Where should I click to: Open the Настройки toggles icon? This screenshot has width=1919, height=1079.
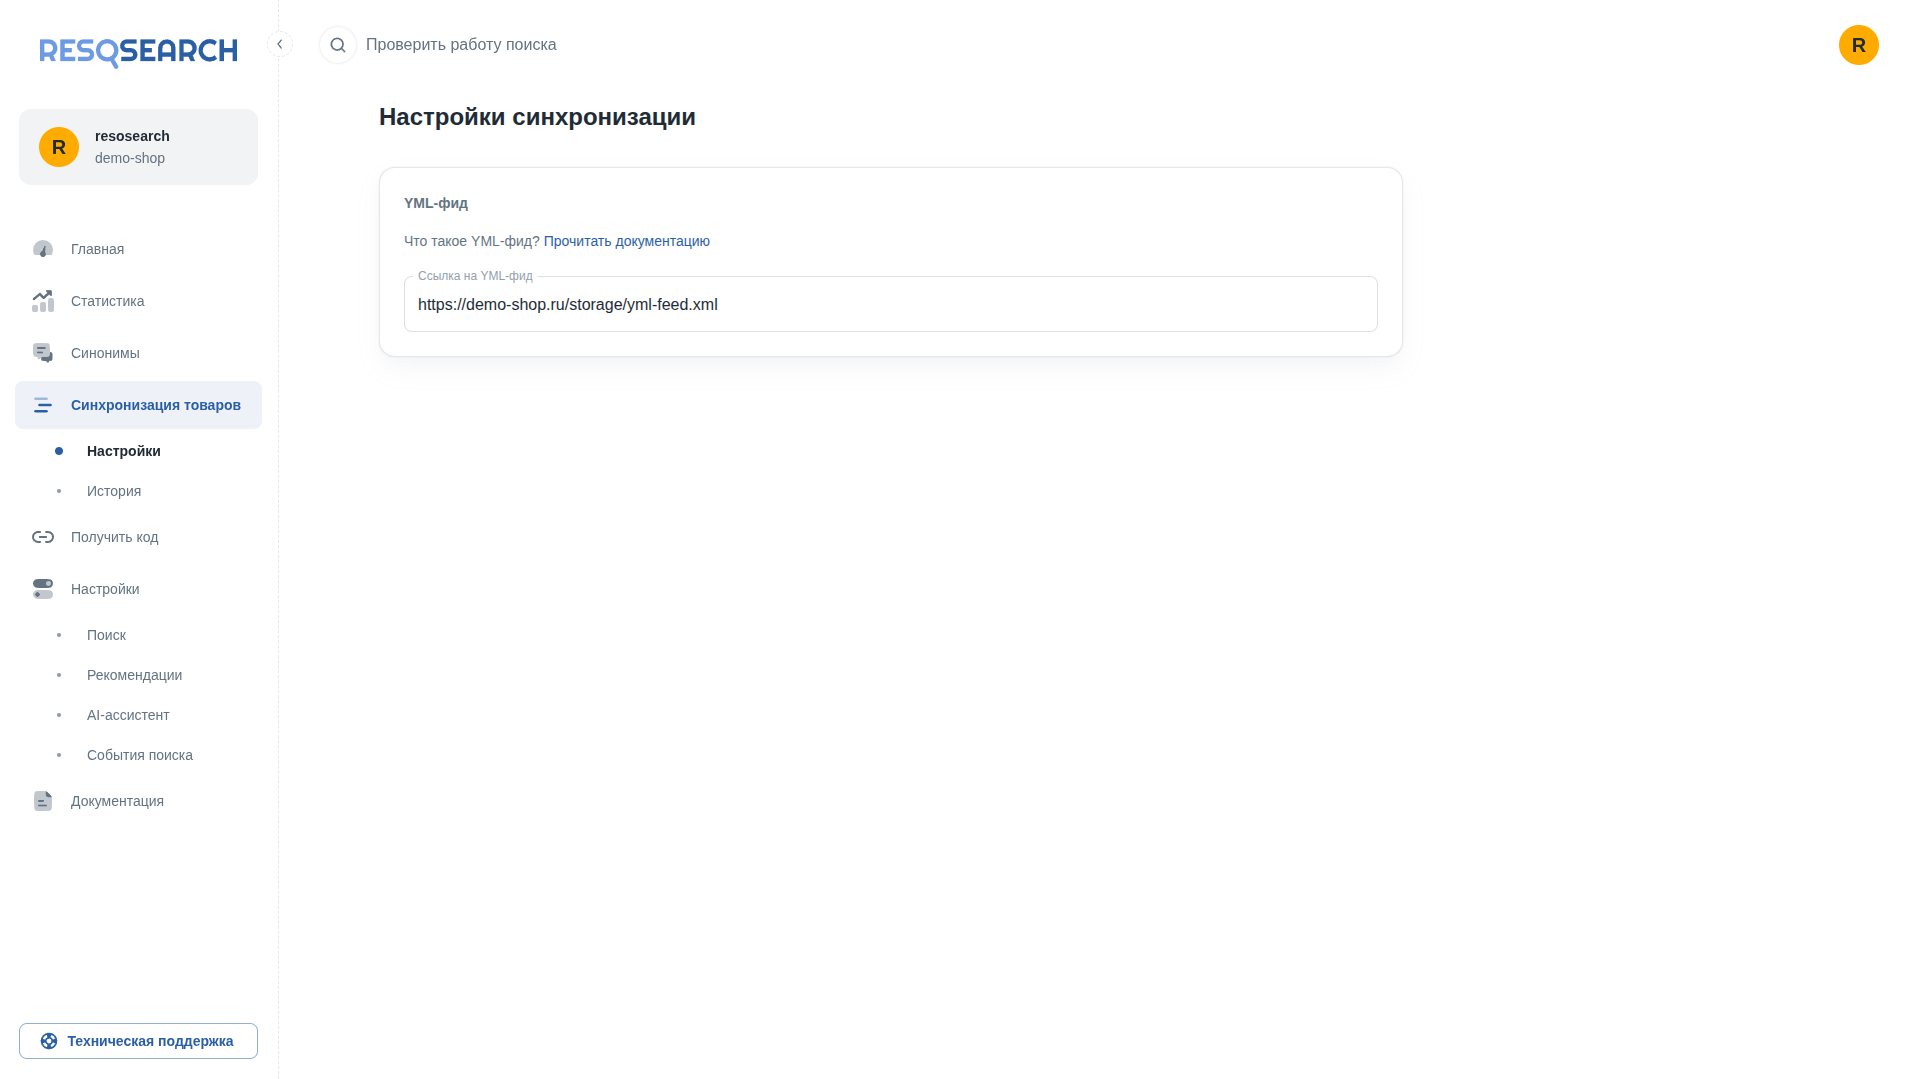pos(43,589)
